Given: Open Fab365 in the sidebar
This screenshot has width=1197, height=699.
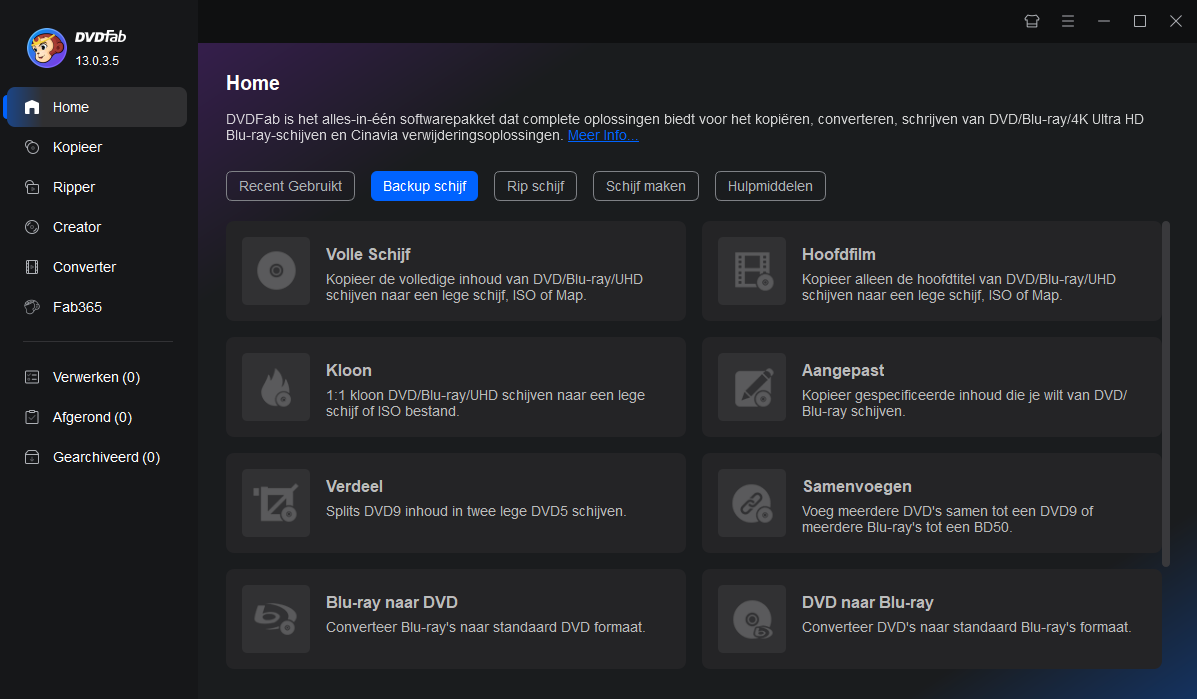Looking at the screenshot, I should coord(95,307).
